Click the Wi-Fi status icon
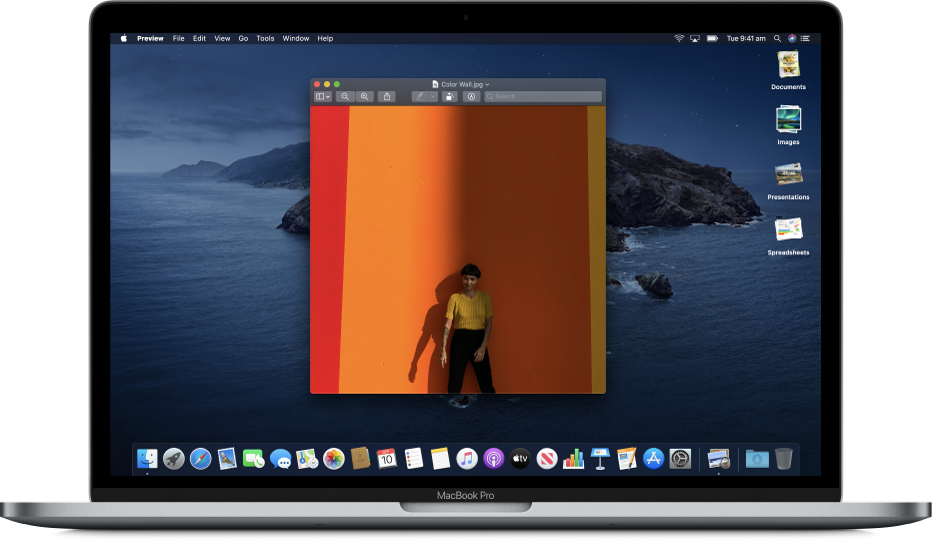 click(x=679, y=38)
